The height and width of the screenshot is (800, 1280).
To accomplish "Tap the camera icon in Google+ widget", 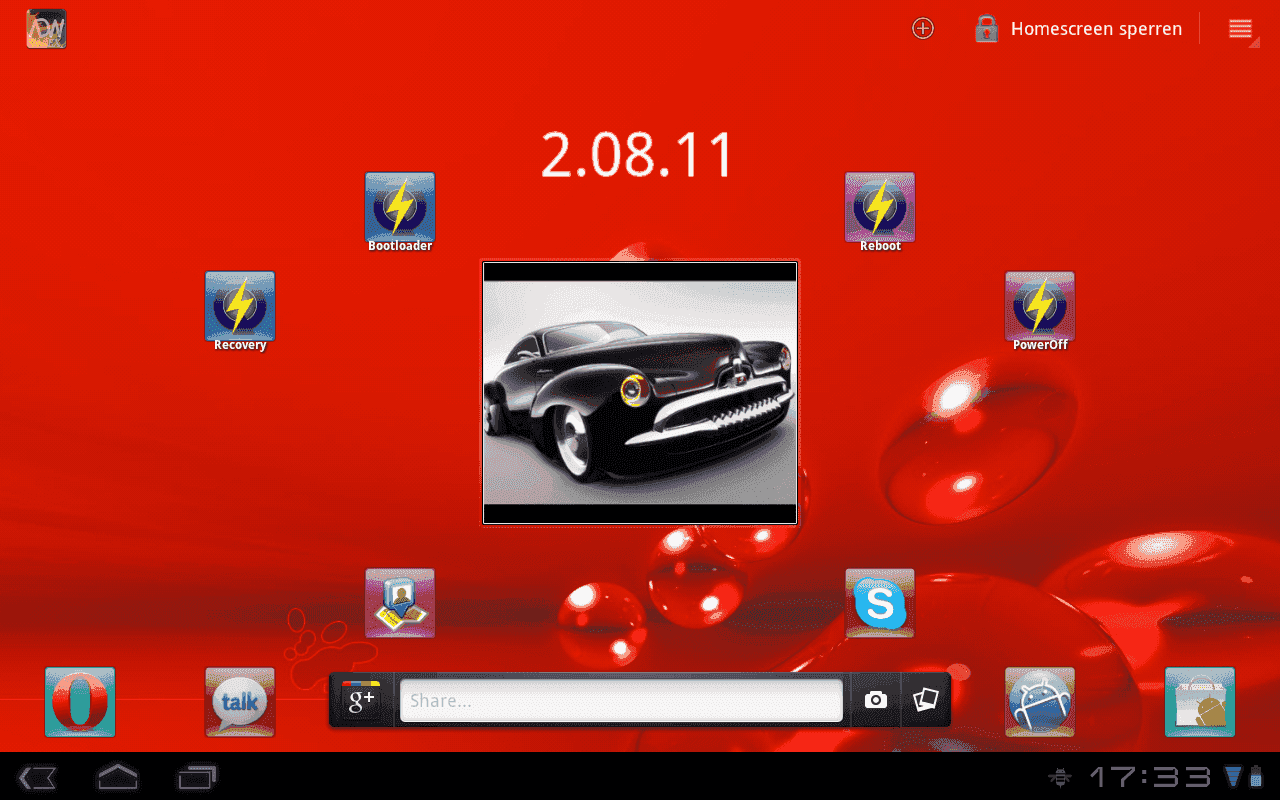I will [876, 700].
